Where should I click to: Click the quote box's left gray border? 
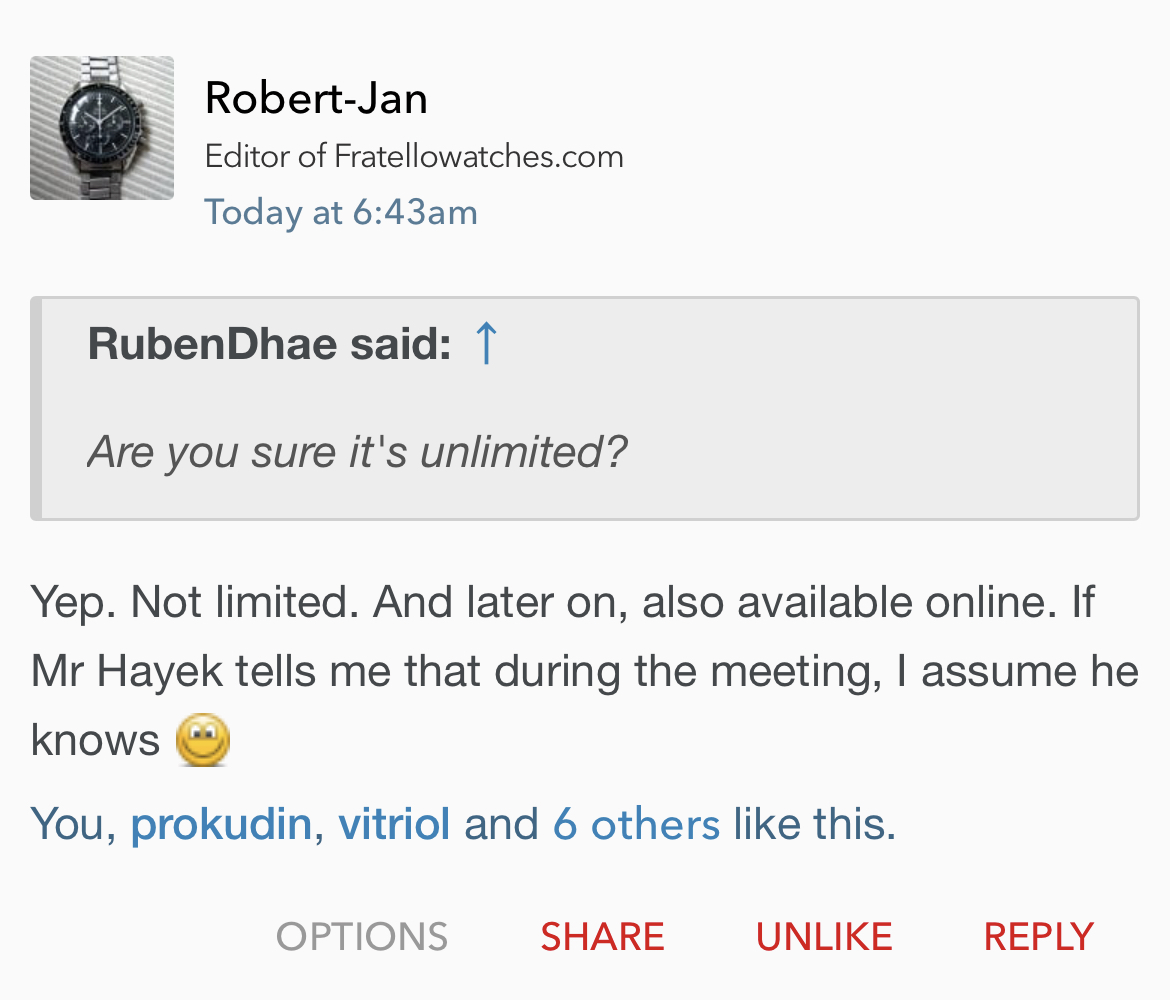[x=36, y=408]
